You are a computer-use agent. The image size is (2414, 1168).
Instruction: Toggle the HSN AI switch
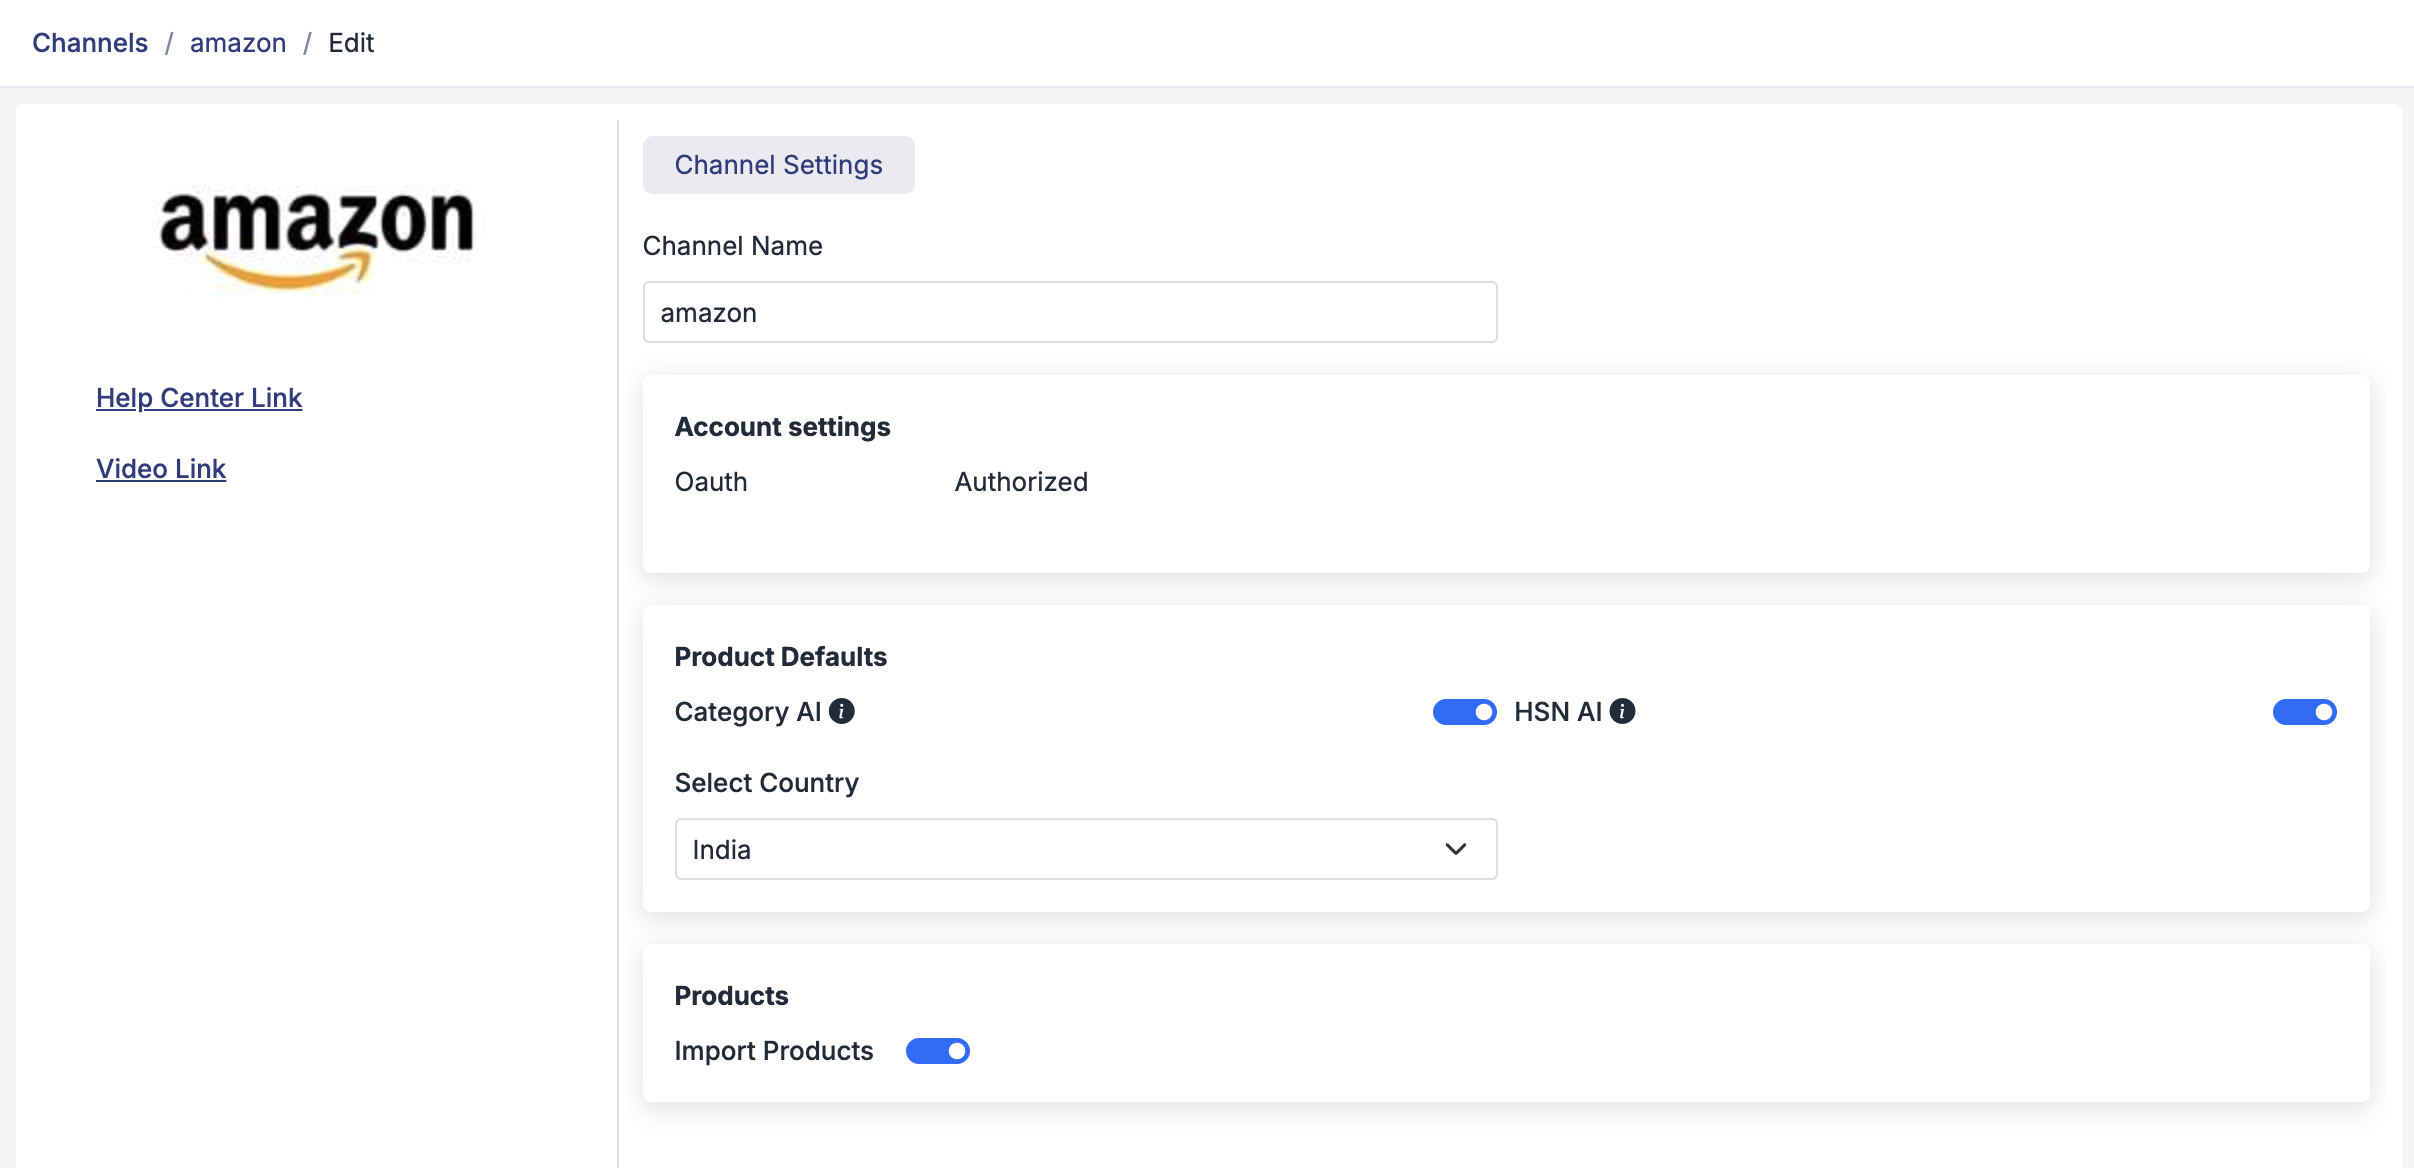pyautogui.click(x=2304, y=712)
